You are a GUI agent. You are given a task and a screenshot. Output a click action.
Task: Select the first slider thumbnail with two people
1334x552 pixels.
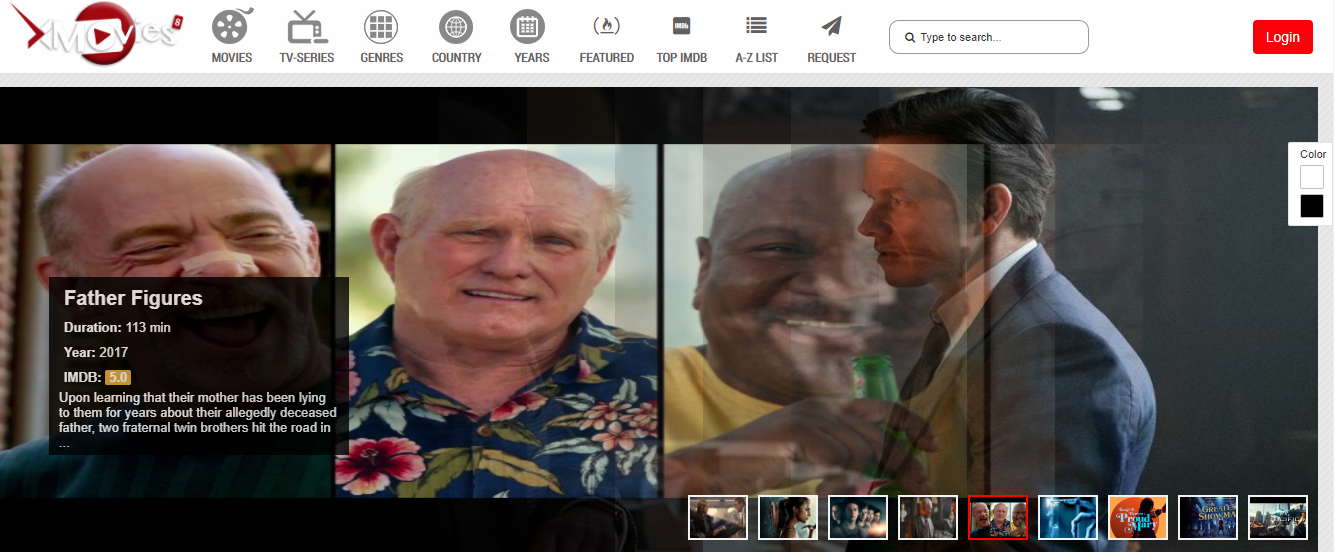coord(718,517)
